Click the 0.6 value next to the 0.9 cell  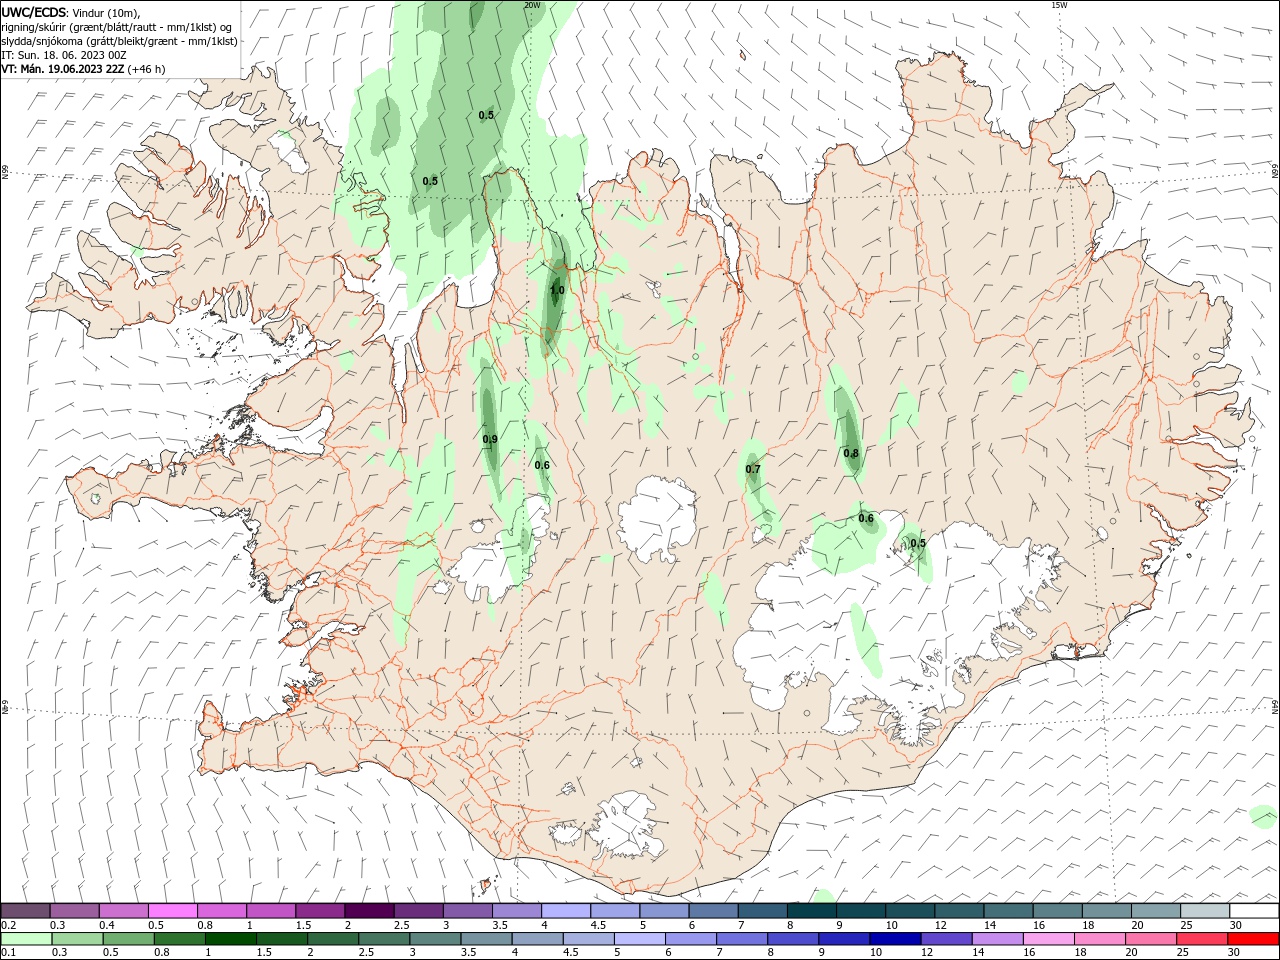point(542,465)
